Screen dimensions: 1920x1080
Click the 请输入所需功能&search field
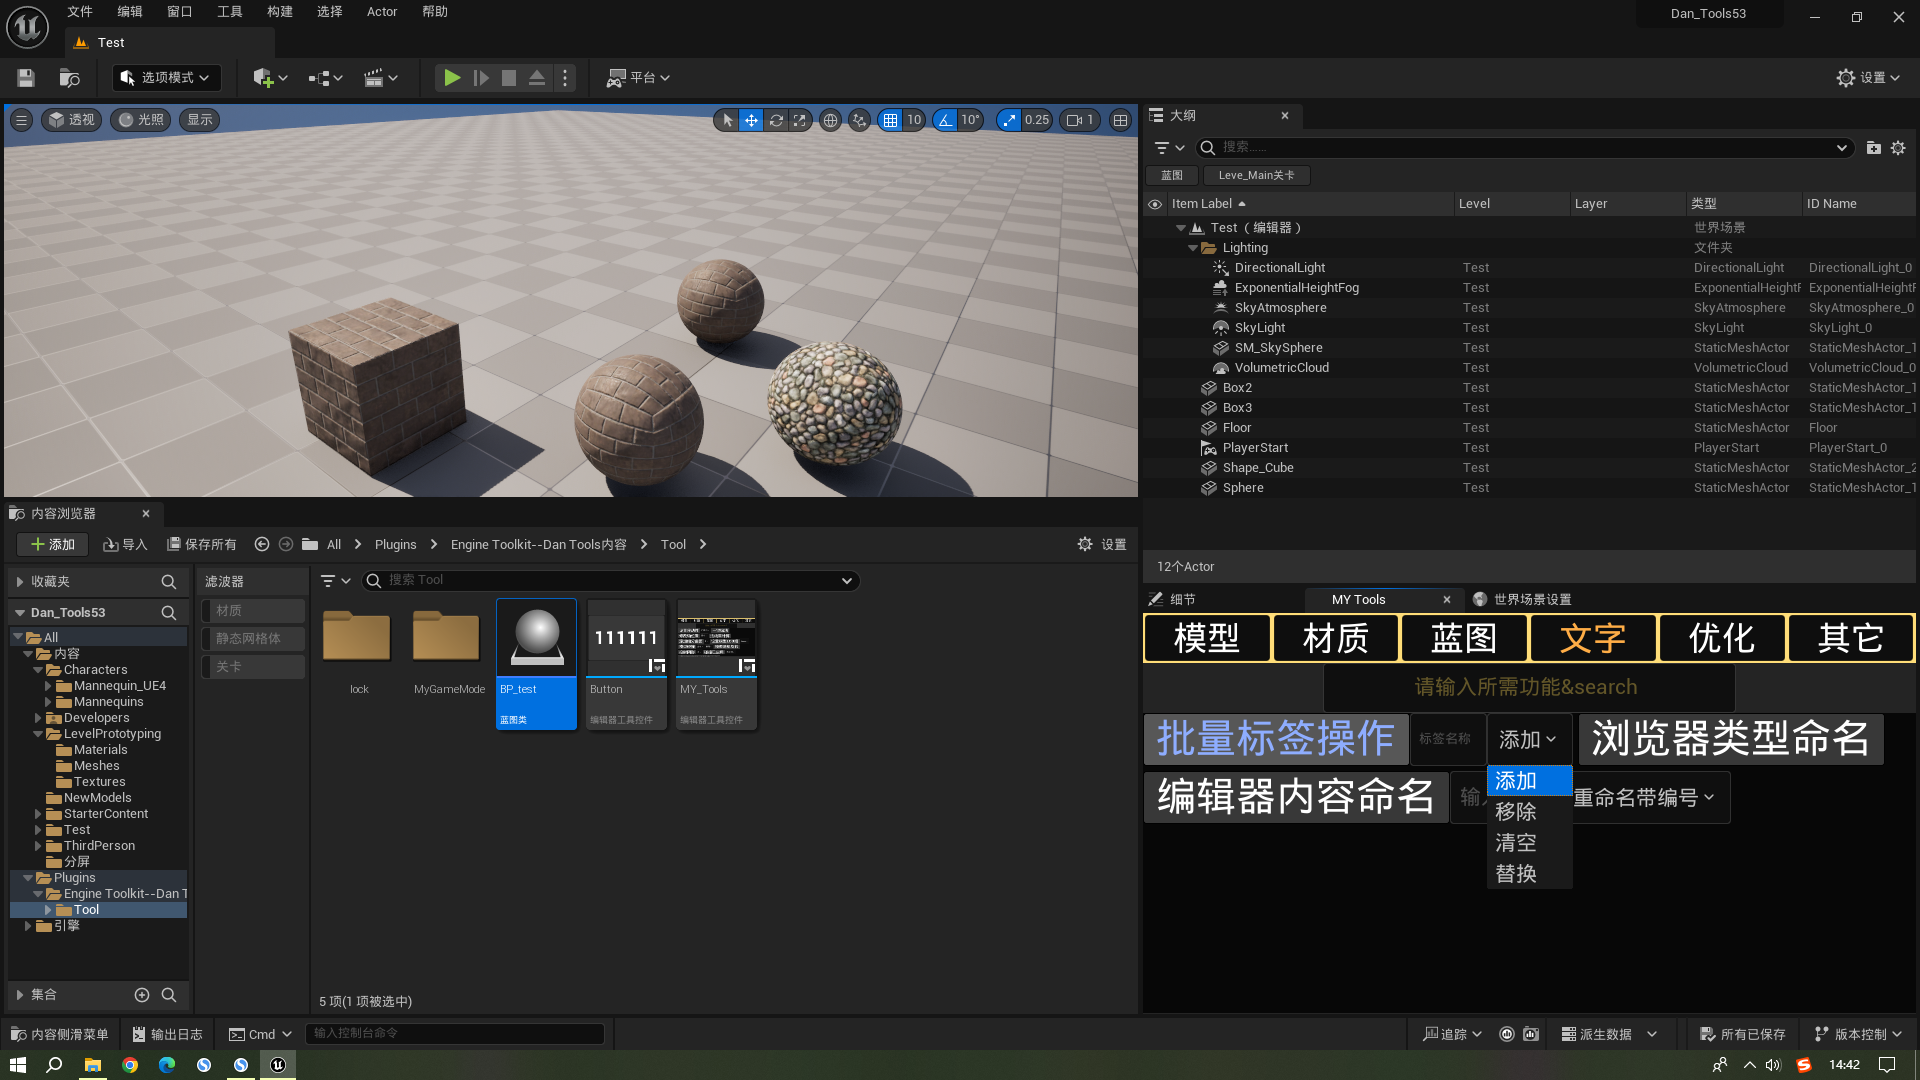[x=1528, y=687]
